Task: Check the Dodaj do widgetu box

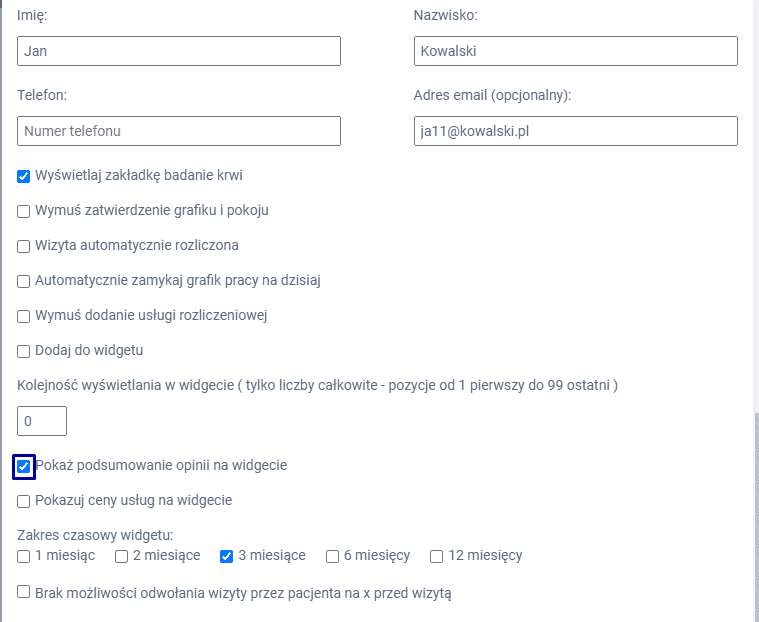Action: [24, 351]
